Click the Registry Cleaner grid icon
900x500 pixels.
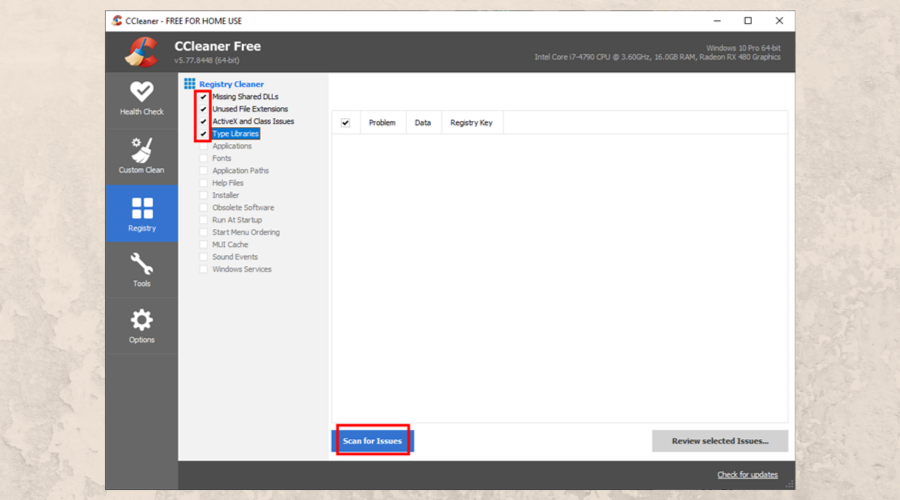pos(190,84)
